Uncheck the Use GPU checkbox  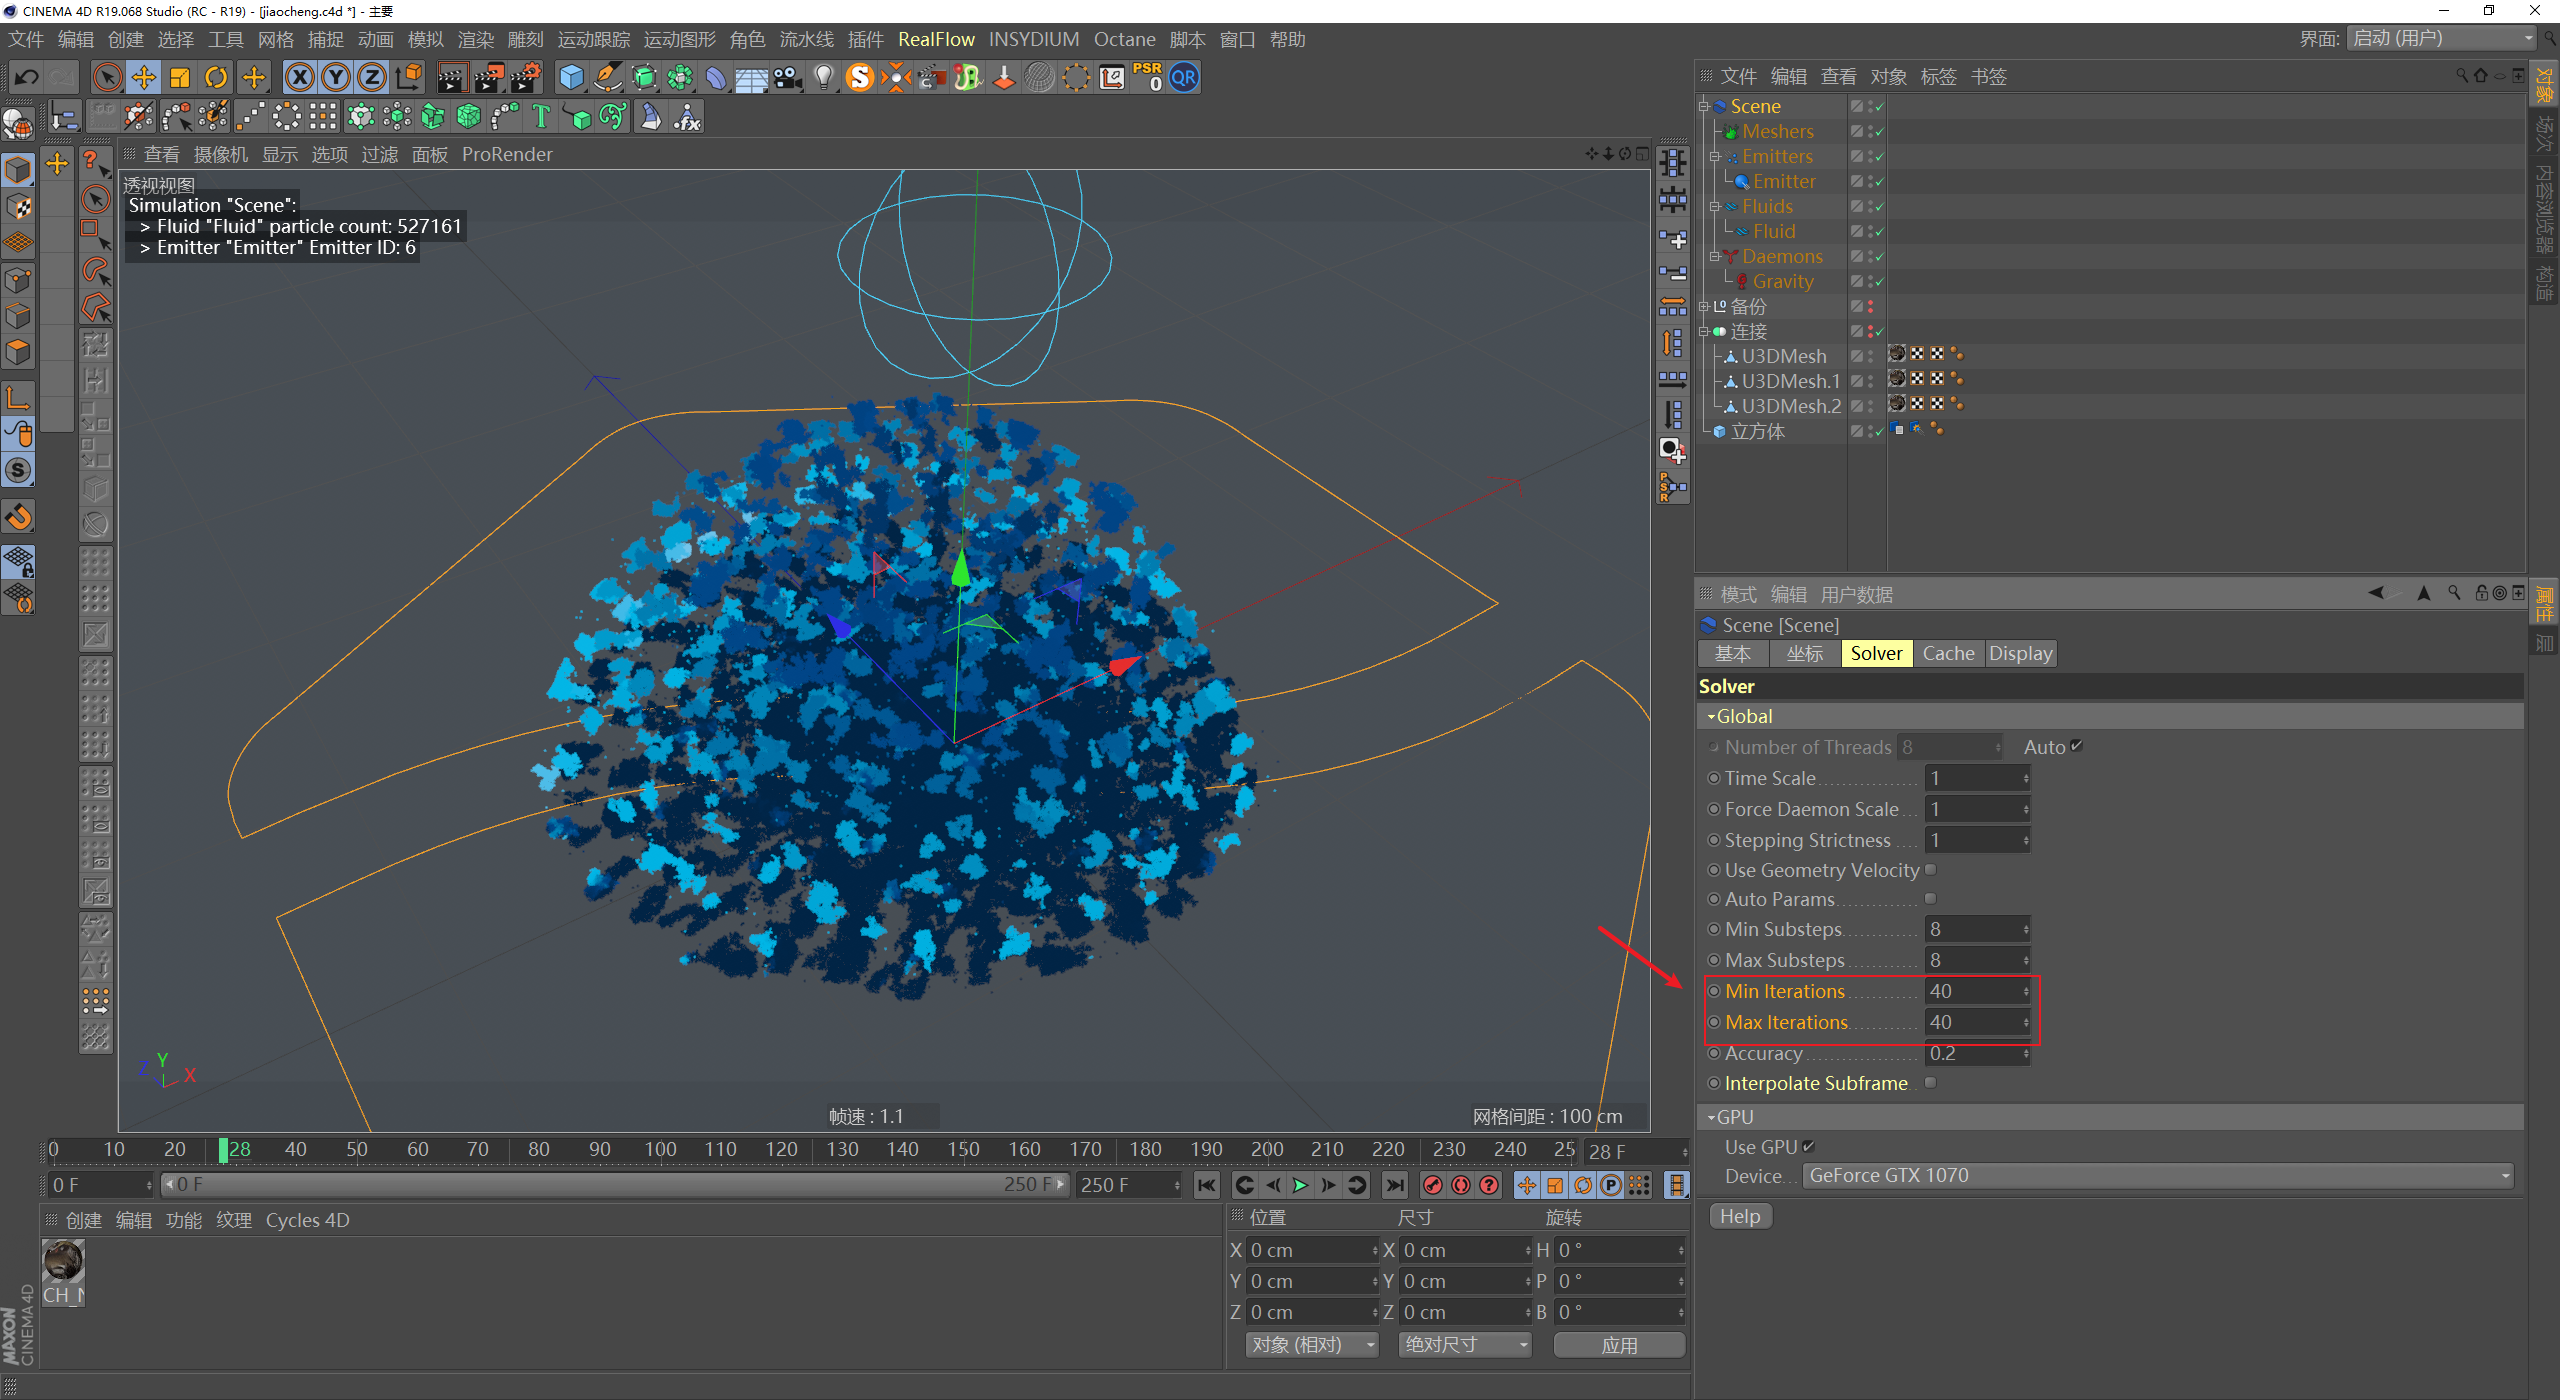point(1808,1147)
